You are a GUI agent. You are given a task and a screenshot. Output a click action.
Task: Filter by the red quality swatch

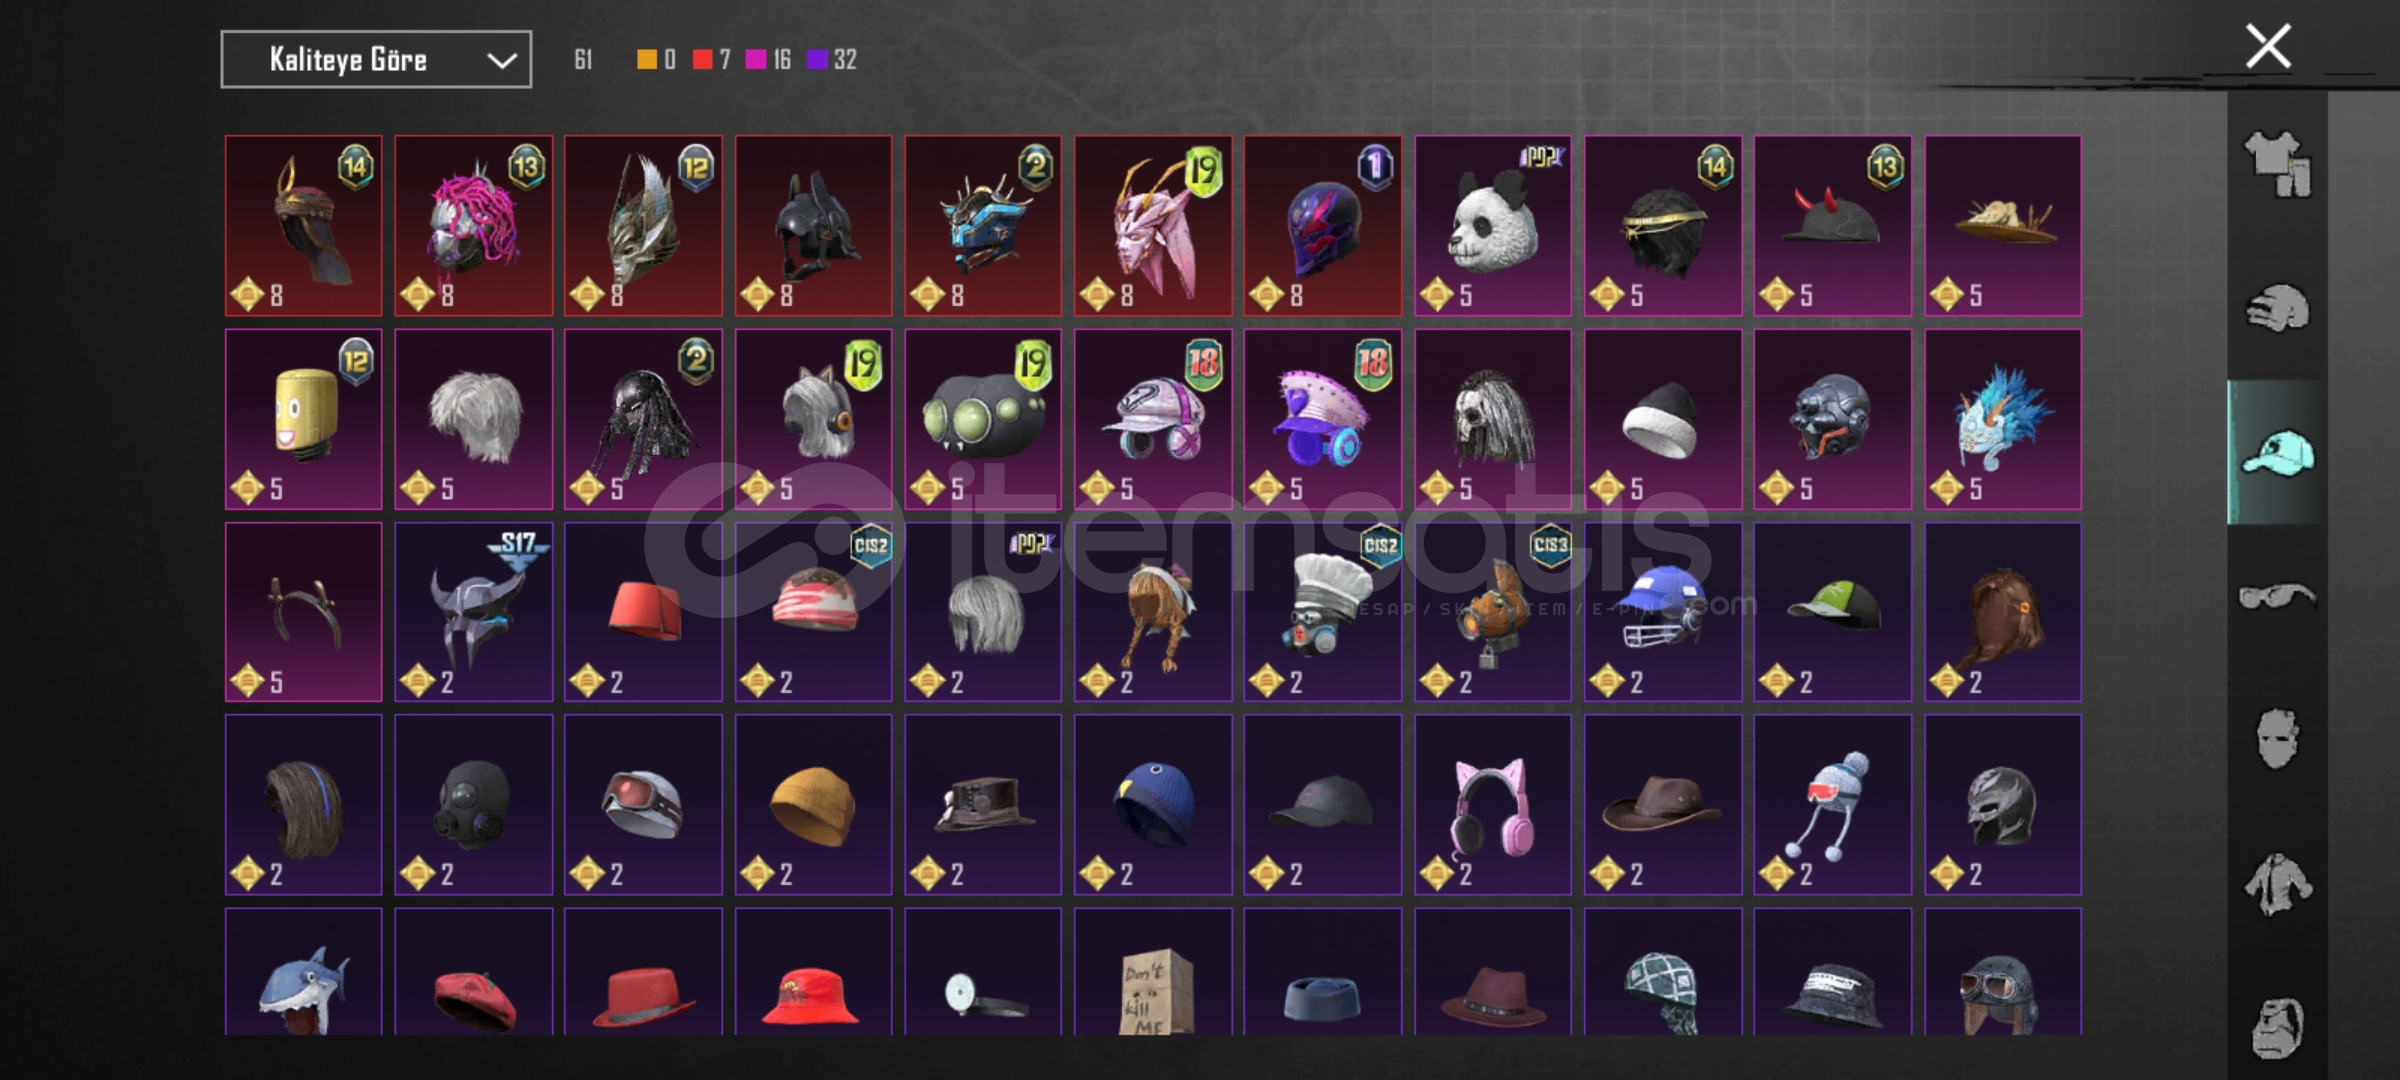point(702,60)
